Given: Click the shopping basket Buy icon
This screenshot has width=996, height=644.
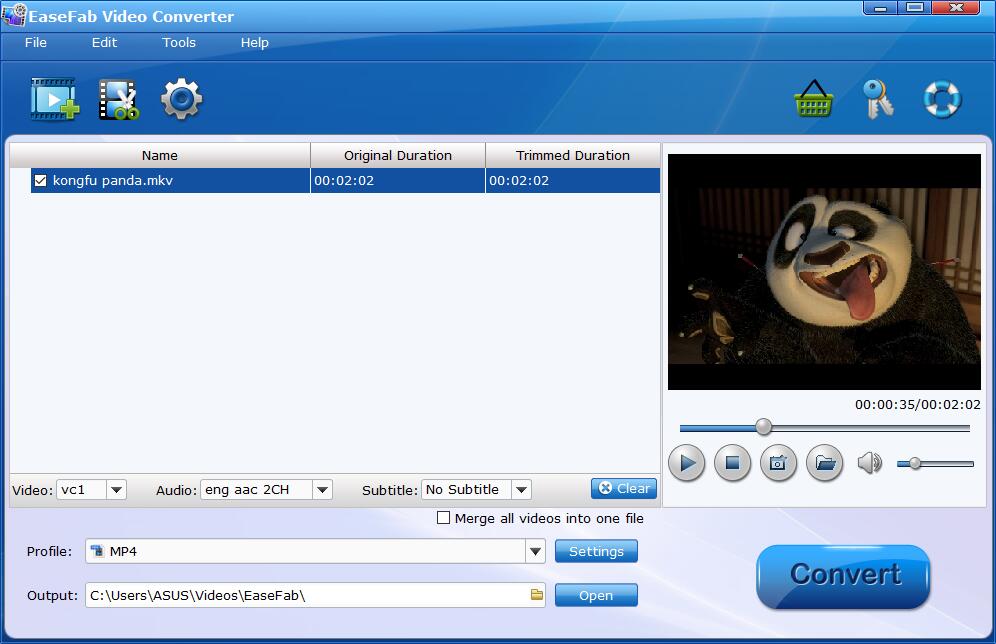Looking at the screenshot, I should coord(814,98).
